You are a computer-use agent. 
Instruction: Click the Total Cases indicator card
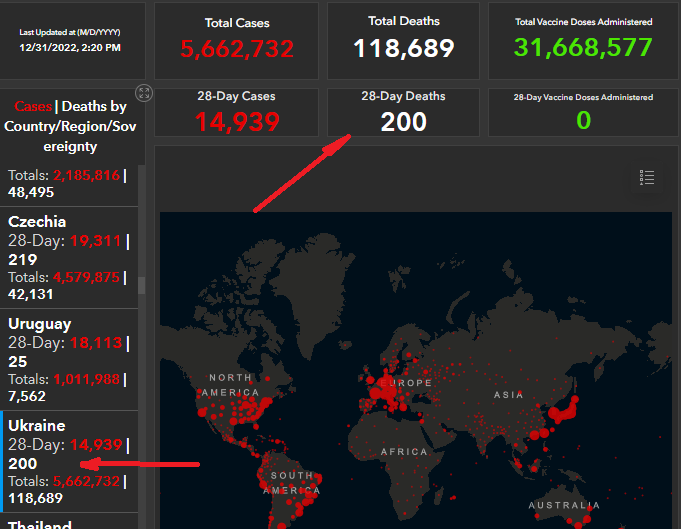point(237,40)
